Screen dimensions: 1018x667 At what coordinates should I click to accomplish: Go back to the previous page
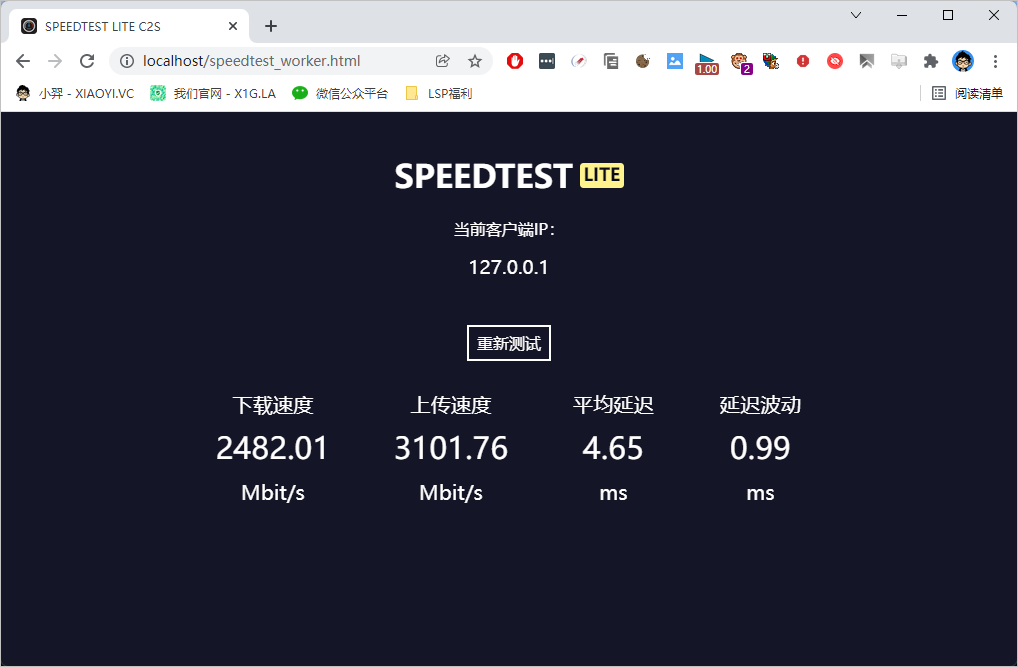click(23, 61)
